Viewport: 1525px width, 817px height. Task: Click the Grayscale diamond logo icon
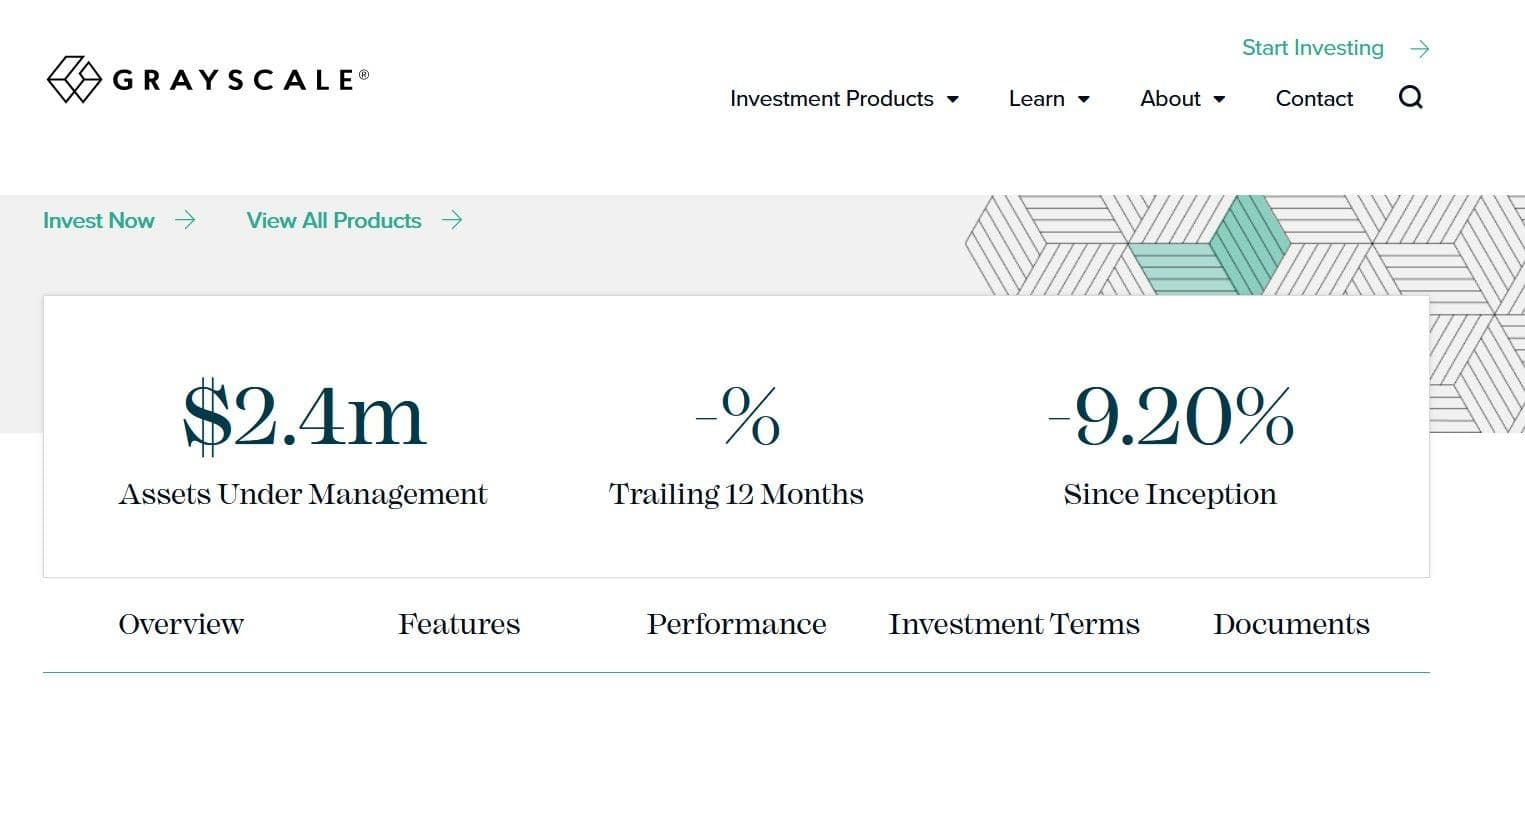(74, 80)
